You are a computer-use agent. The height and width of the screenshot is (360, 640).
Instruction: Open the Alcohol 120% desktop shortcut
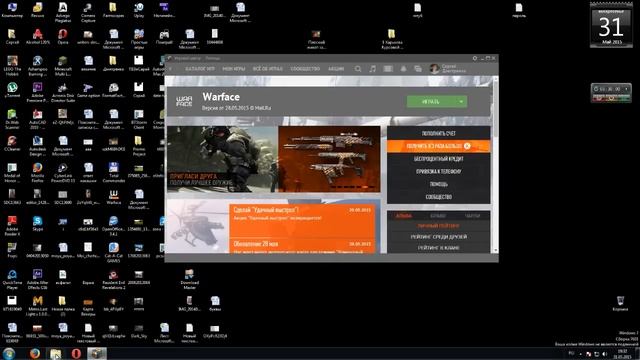pyautogui.click(x=38, y=36)
